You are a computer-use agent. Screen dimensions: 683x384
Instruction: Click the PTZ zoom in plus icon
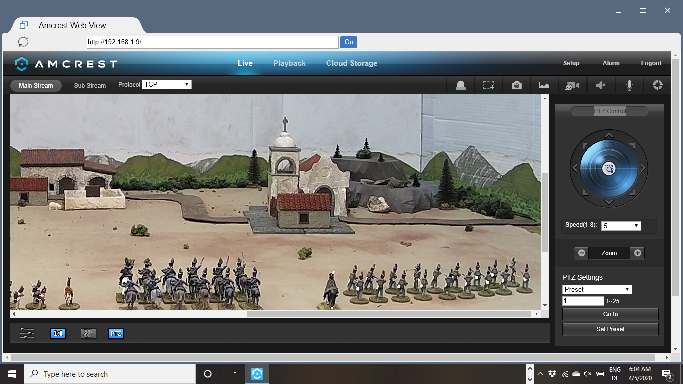click(x=637, y=253)
